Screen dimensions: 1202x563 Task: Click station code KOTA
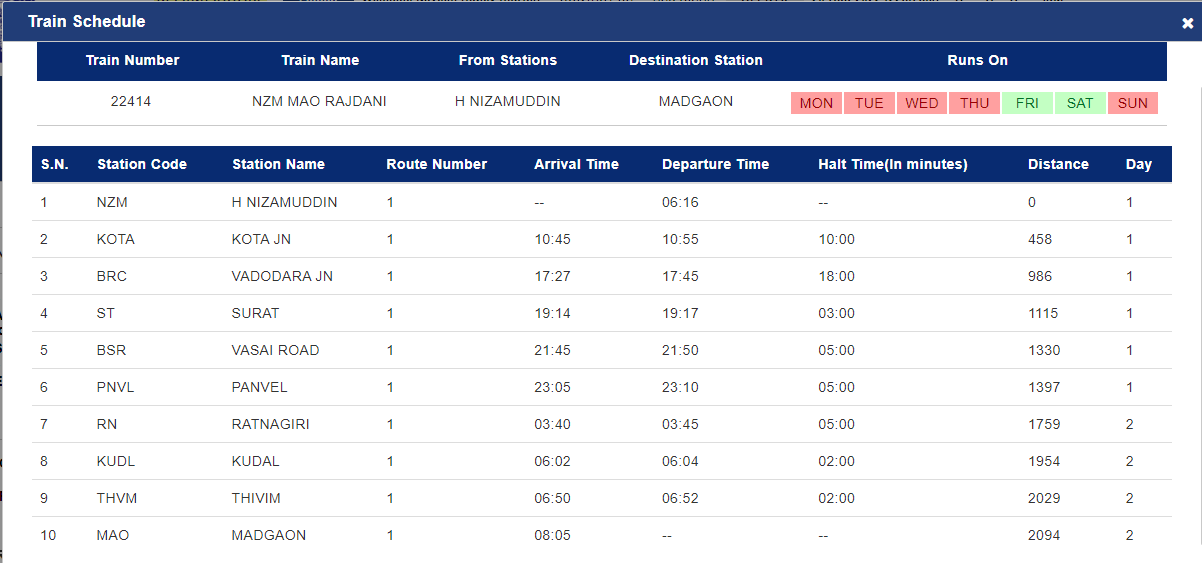pyautogui.click(x=115, y=239)
